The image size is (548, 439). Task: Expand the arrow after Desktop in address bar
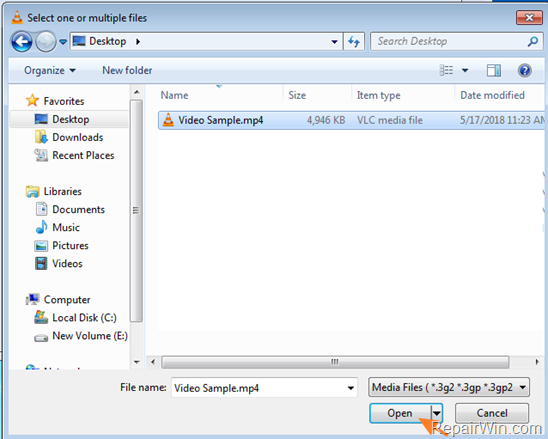[x=138, y=42]
